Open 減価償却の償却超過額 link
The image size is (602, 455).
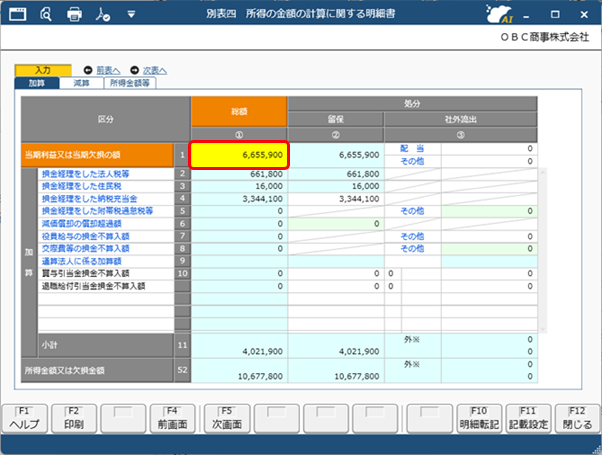click(x=81, y=224)
